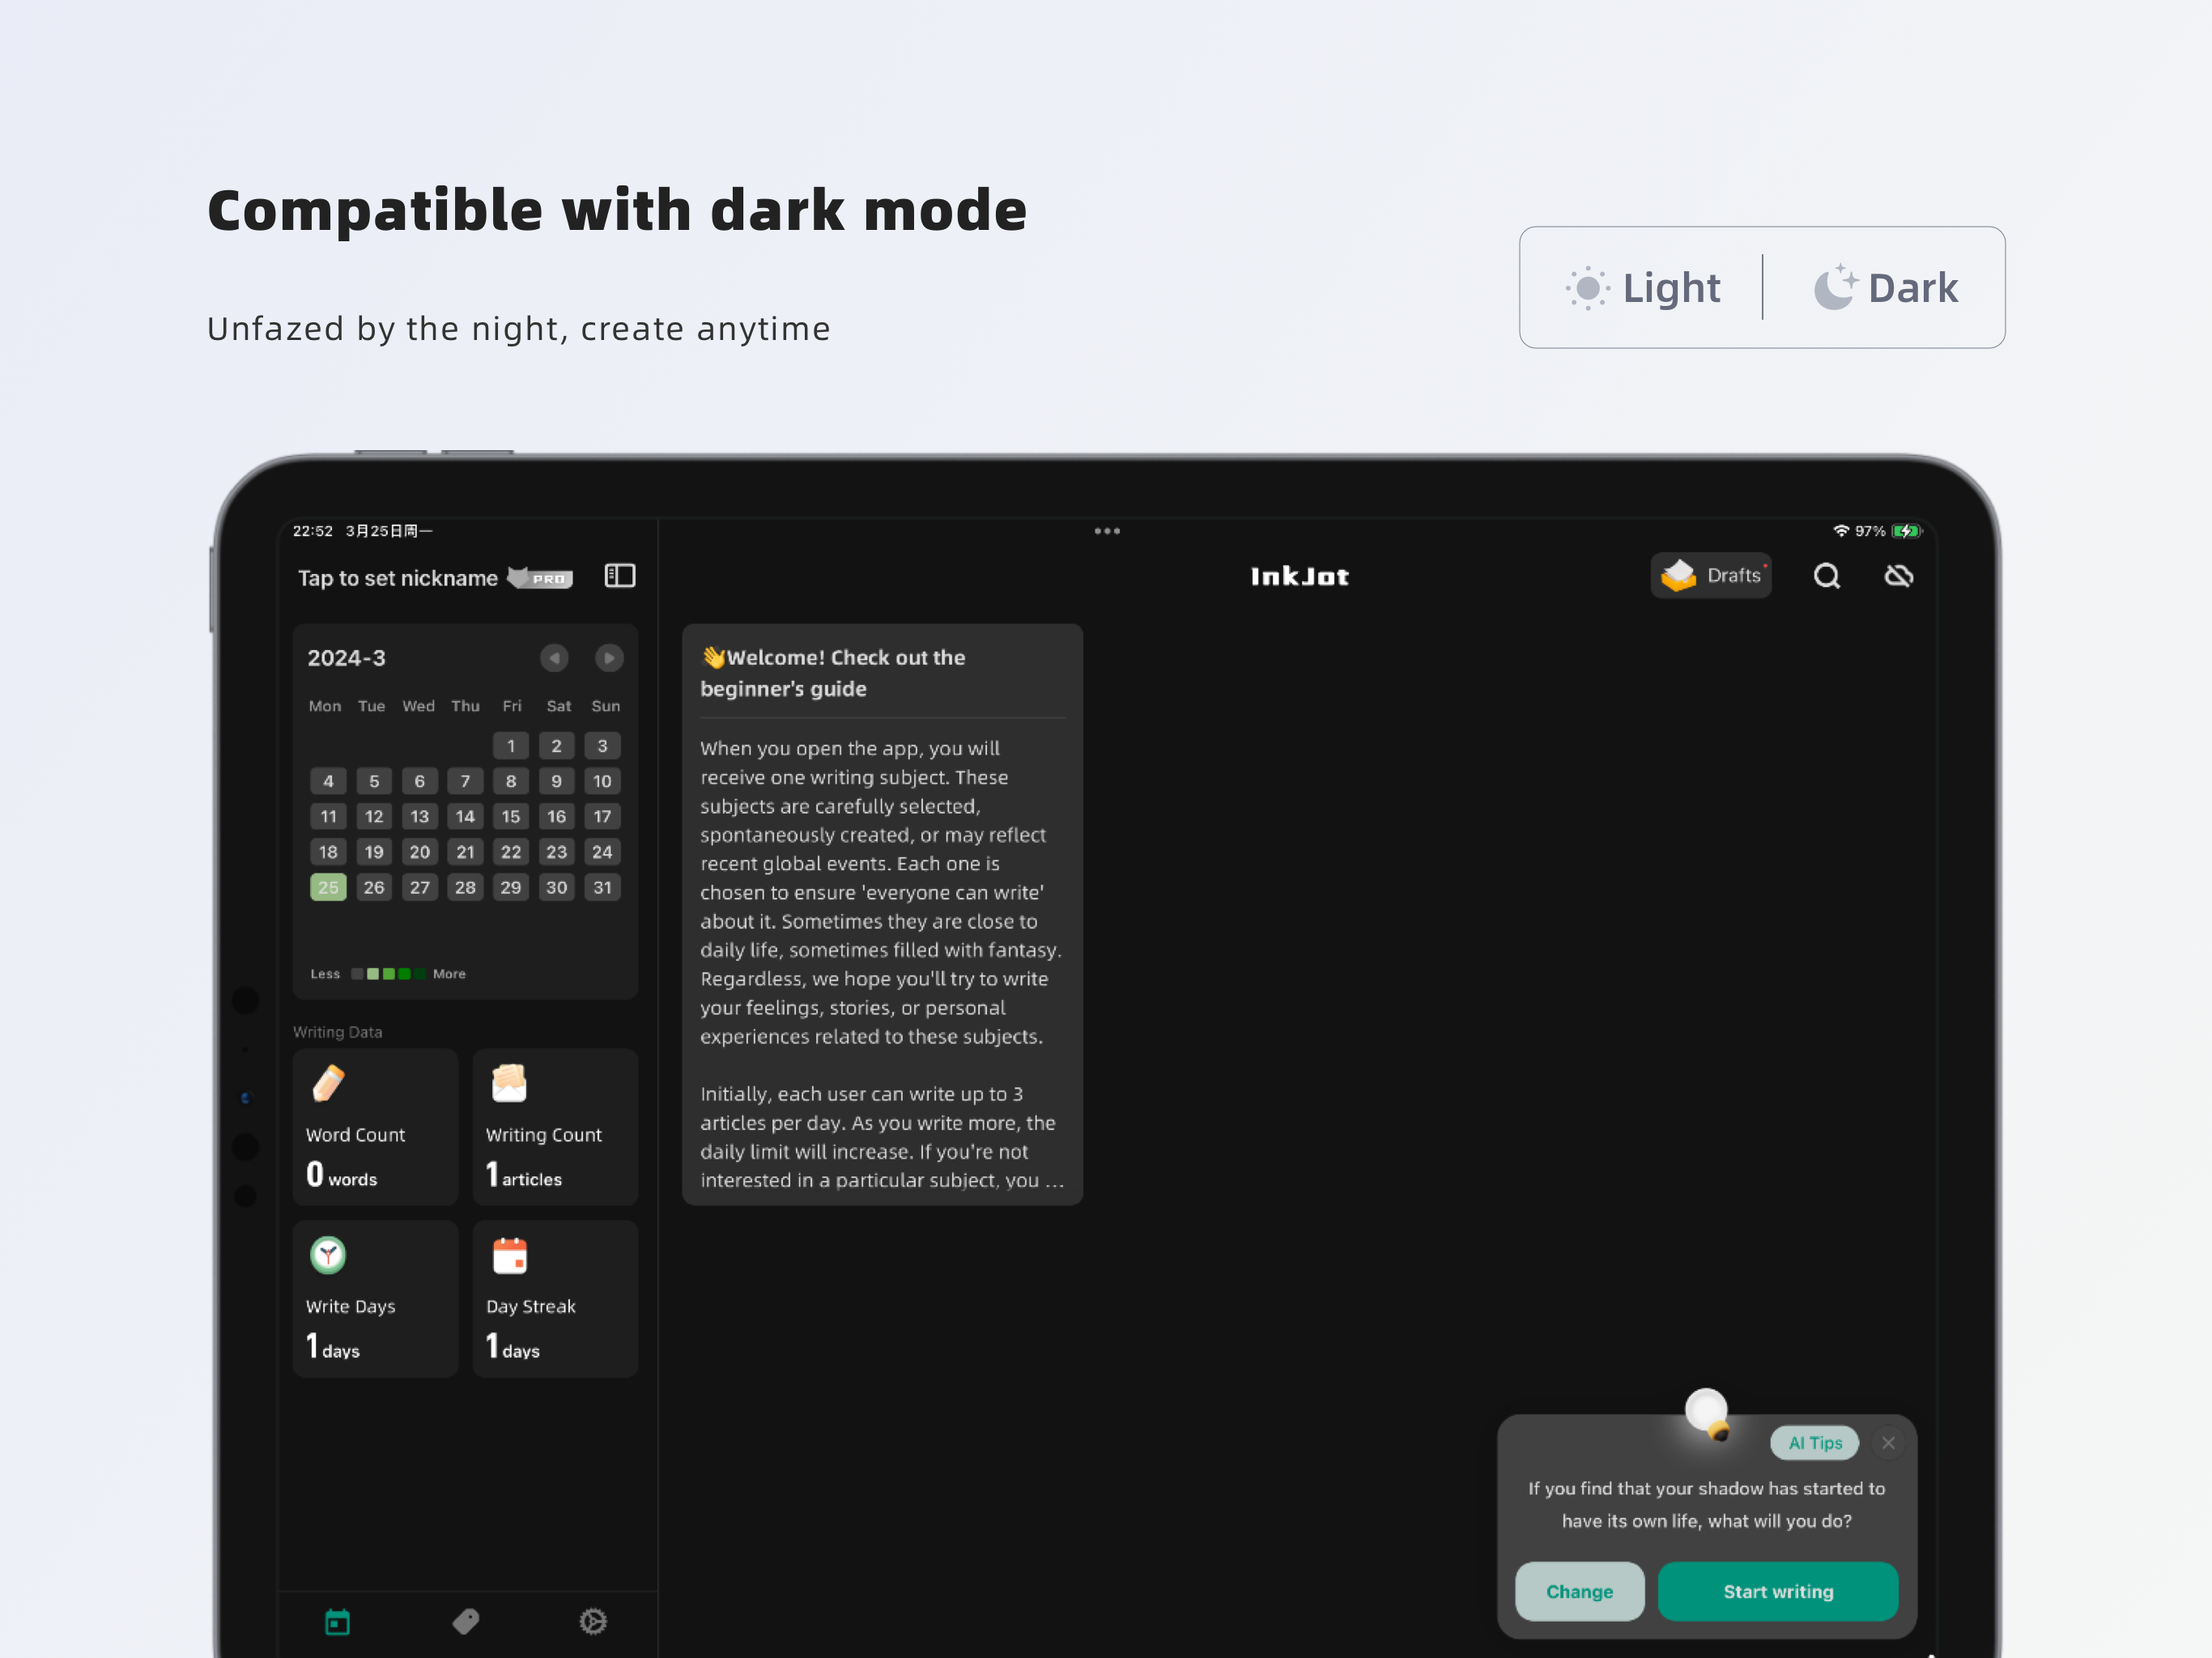Screen dimensions: 2212x1658
Task: Select day 1 in the calendar
Action: tap(511, 746)
